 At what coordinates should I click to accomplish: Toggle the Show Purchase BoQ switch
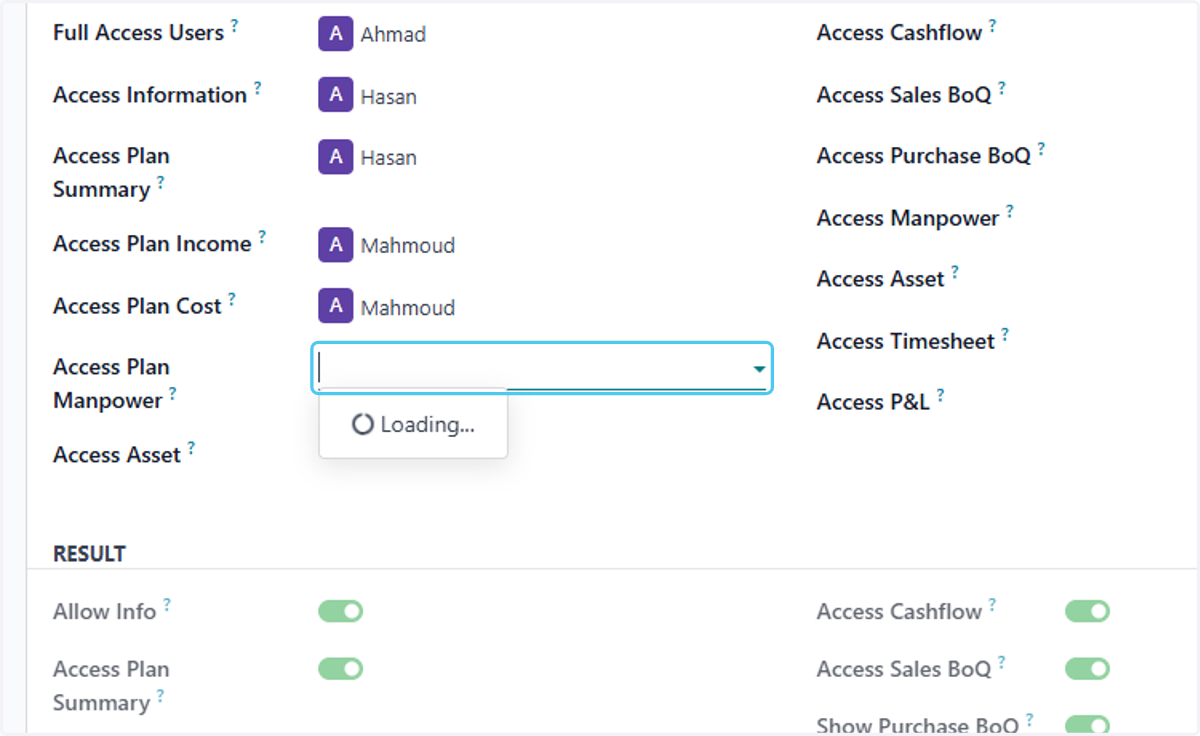(x=1088, y=725)
